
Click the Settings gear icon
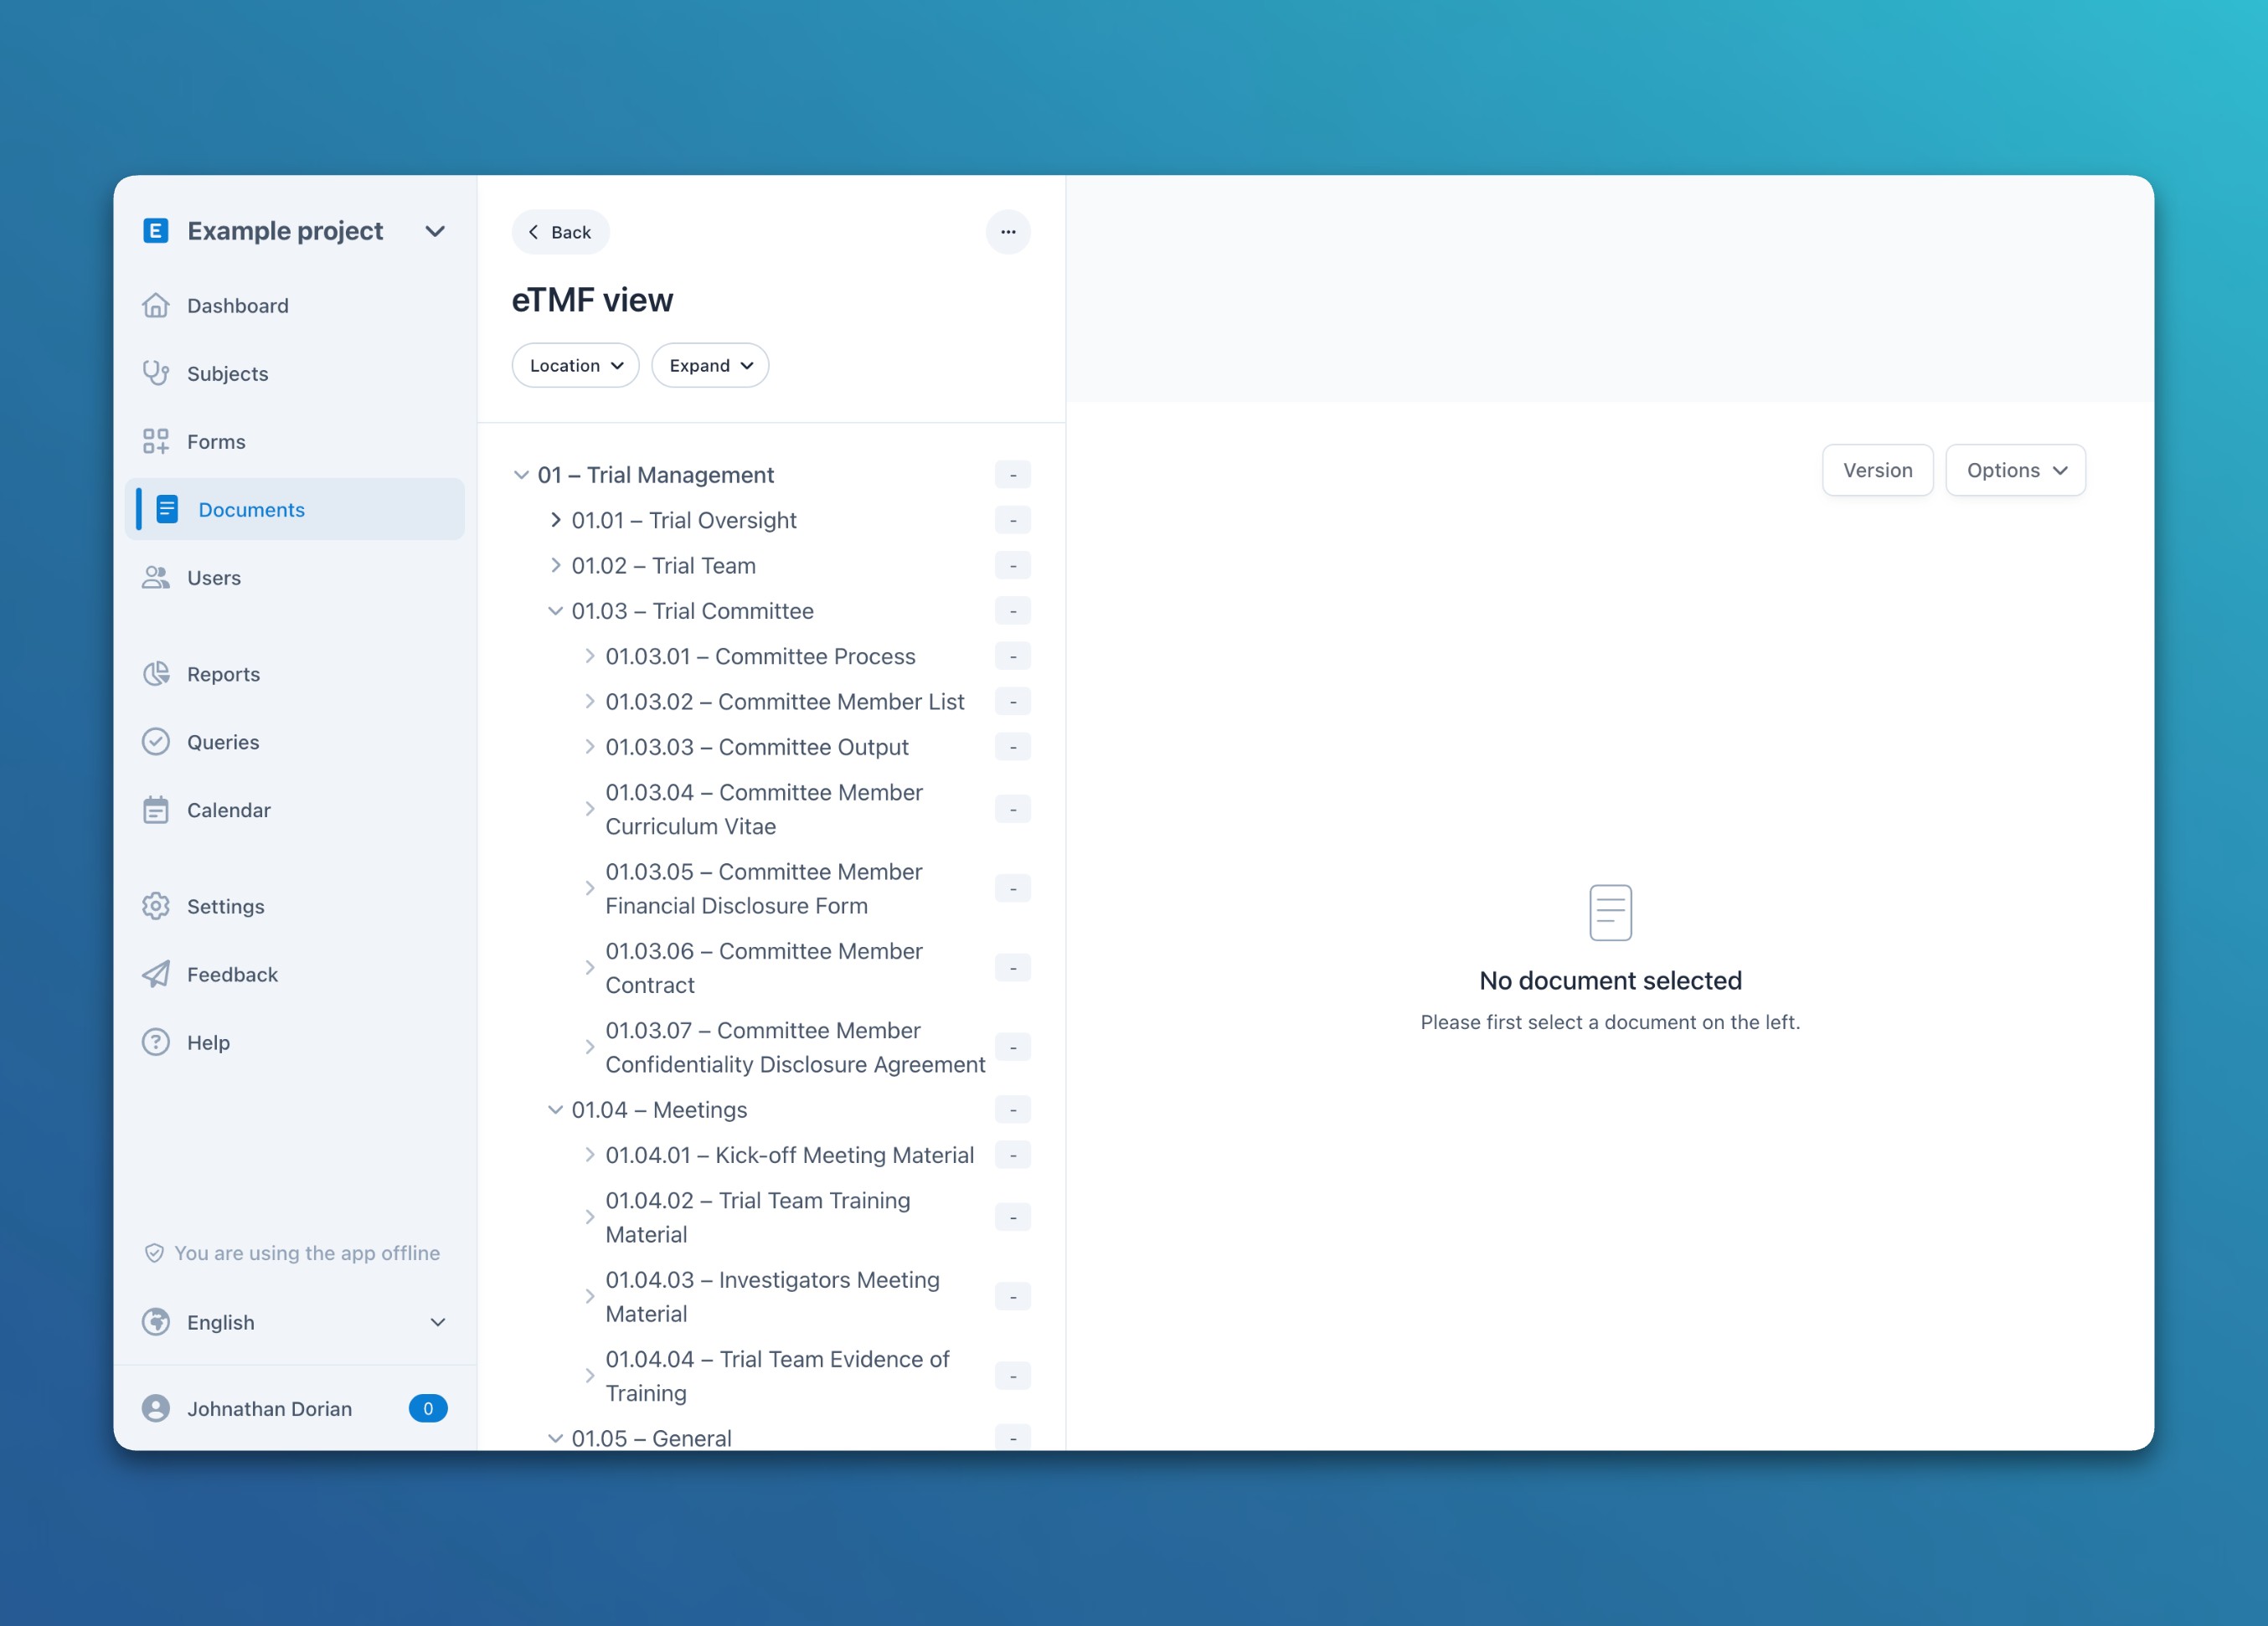(156, 906)
